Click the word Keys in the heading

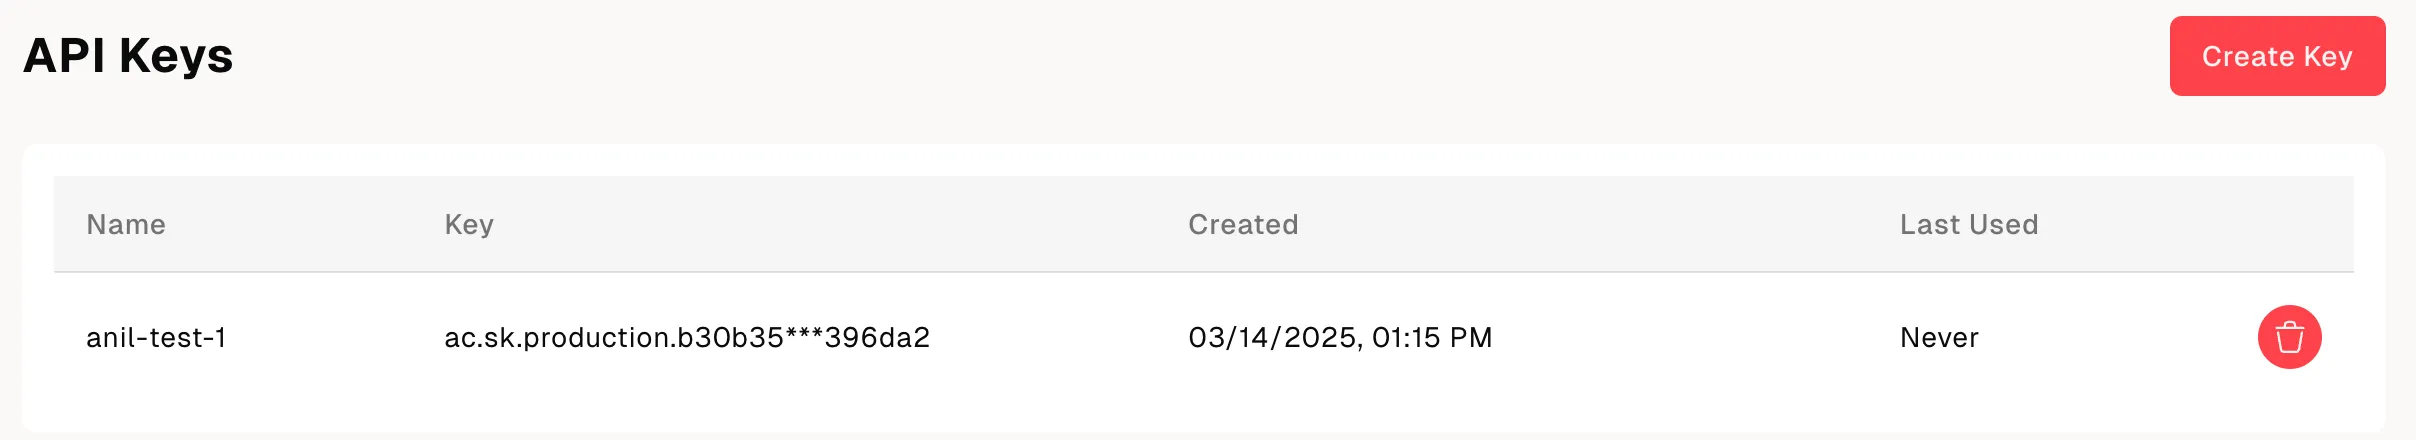pyautogui.click(x=176, y=56)
